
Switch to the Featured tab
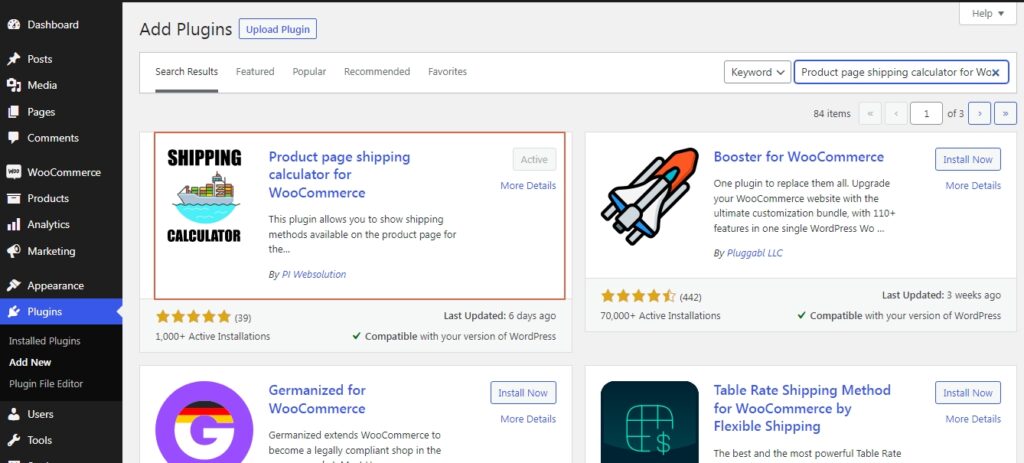pyautogui.click(x=255, y=72)
